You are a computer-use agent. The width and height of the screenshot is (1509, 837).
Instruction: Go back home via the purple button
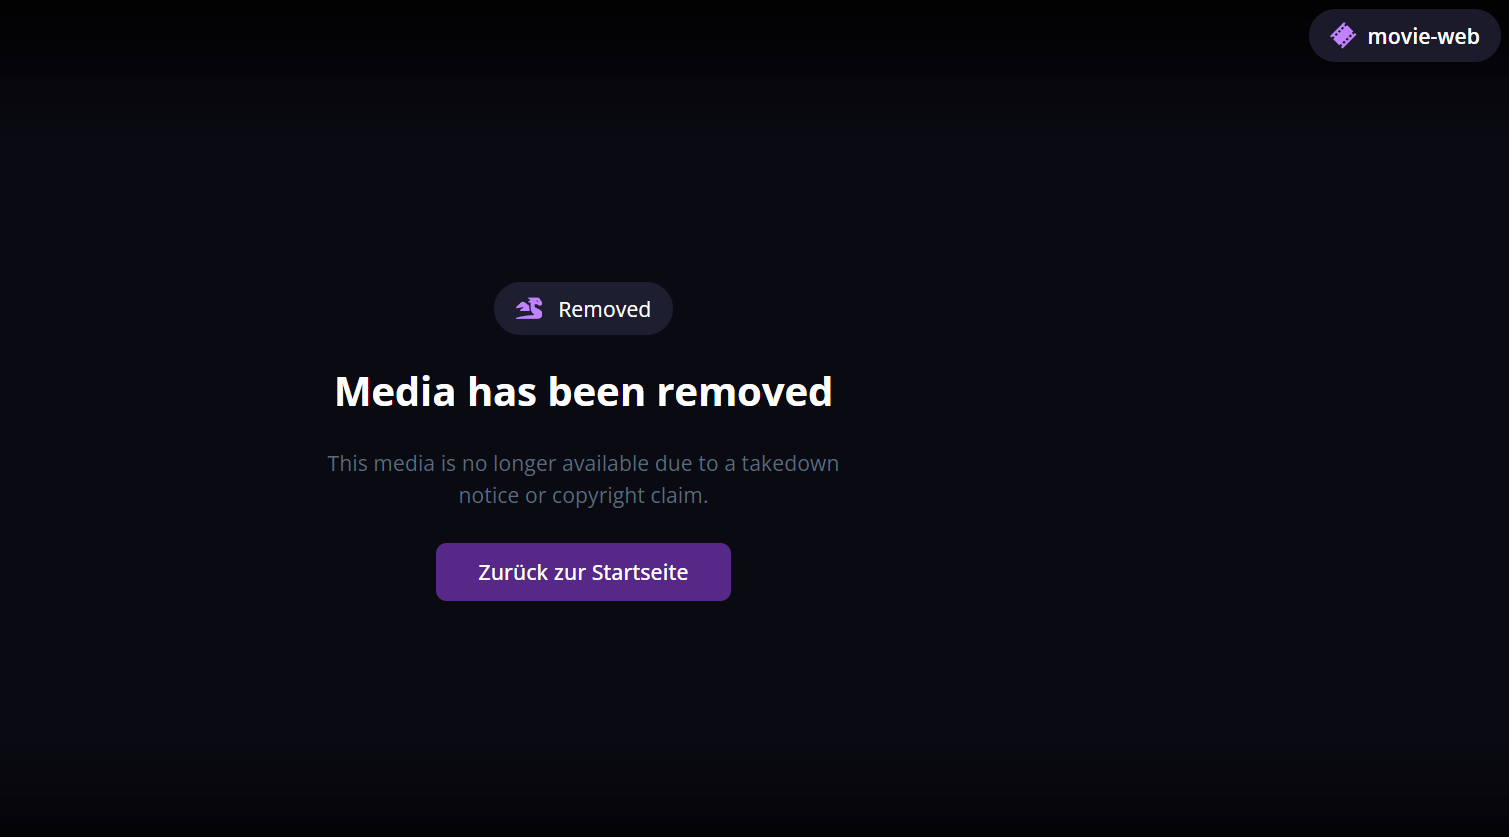(x=583, y=572)
